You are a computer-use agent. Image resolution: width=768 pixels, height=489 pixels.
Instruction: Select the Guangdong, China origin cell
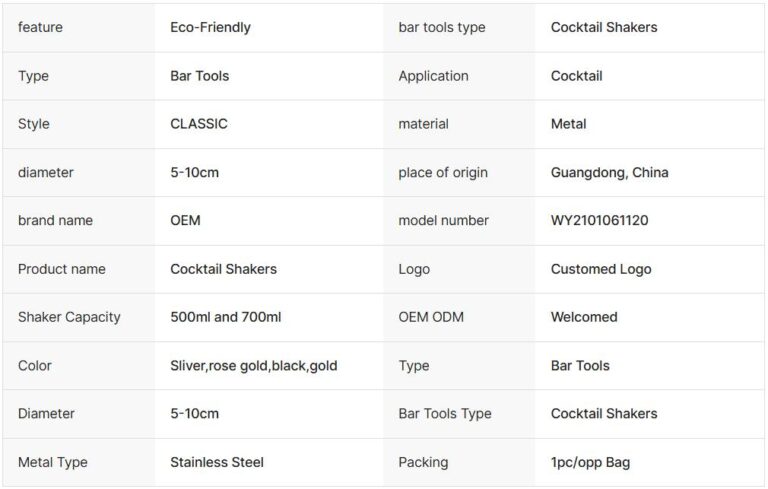610,172
